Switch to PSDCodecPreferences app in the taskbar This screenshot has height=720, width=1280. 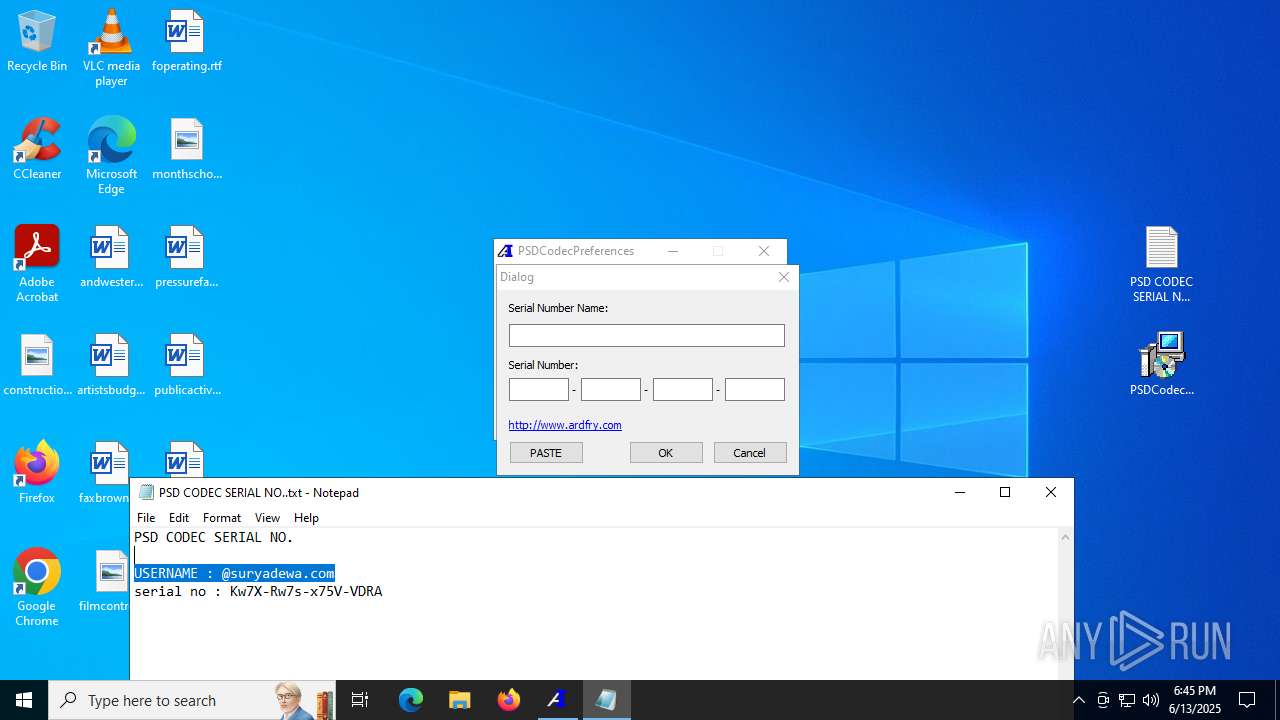click(557, 700)
